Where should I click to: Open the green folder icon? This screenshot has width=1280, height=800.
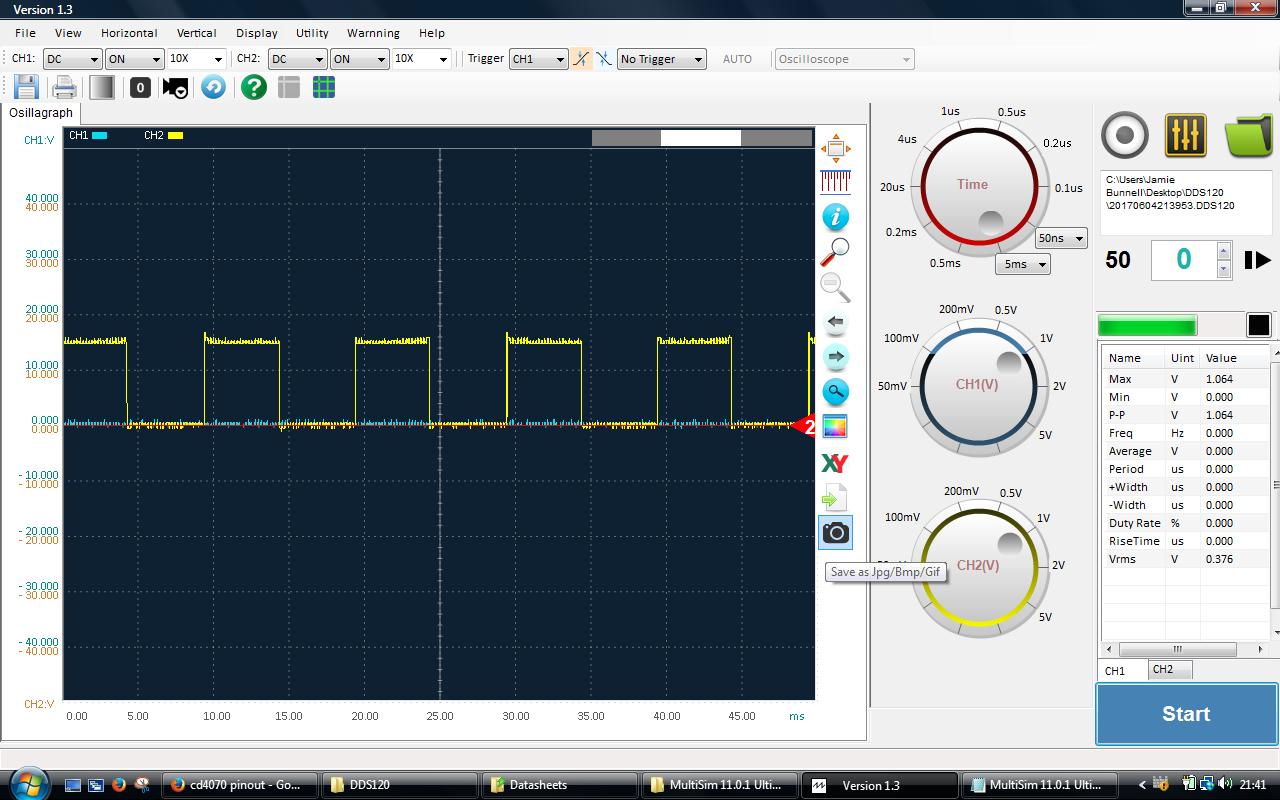point(1247,135)
